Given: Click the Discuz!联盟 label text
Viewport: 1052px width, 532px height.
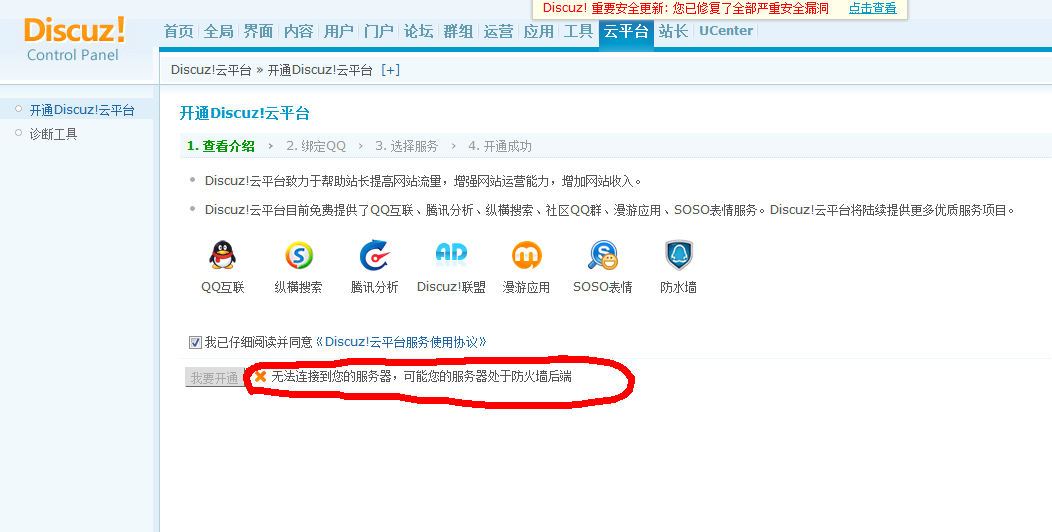Looking at the screenshot, I should pyautogui.click(x=451, y=287).
